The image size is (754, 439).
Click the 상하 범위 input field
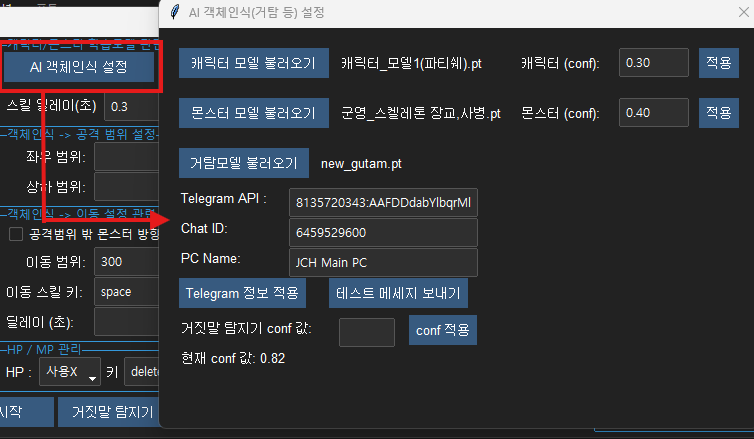click(126, 187)
